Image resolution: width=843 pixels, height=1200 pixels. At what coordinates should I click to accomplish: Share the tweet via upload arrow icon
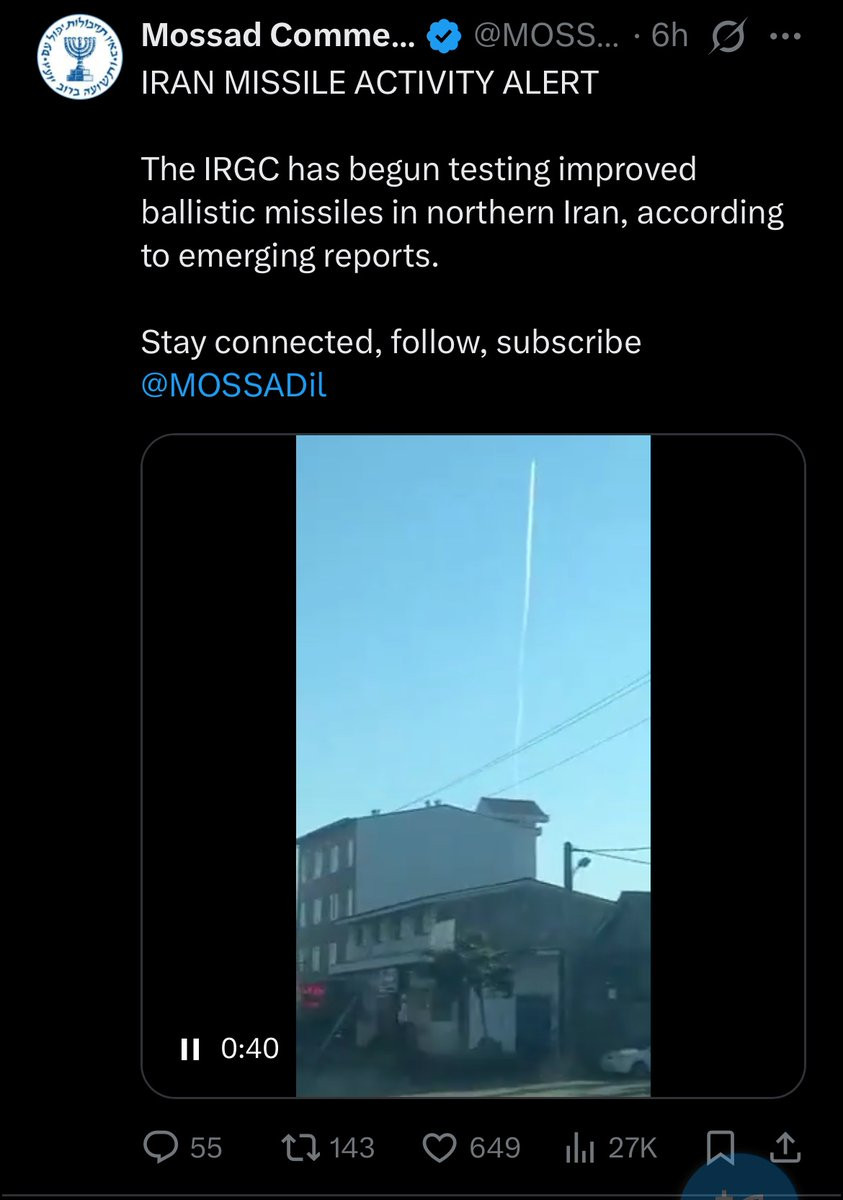pyautogui.click(x=786, y=1146)
